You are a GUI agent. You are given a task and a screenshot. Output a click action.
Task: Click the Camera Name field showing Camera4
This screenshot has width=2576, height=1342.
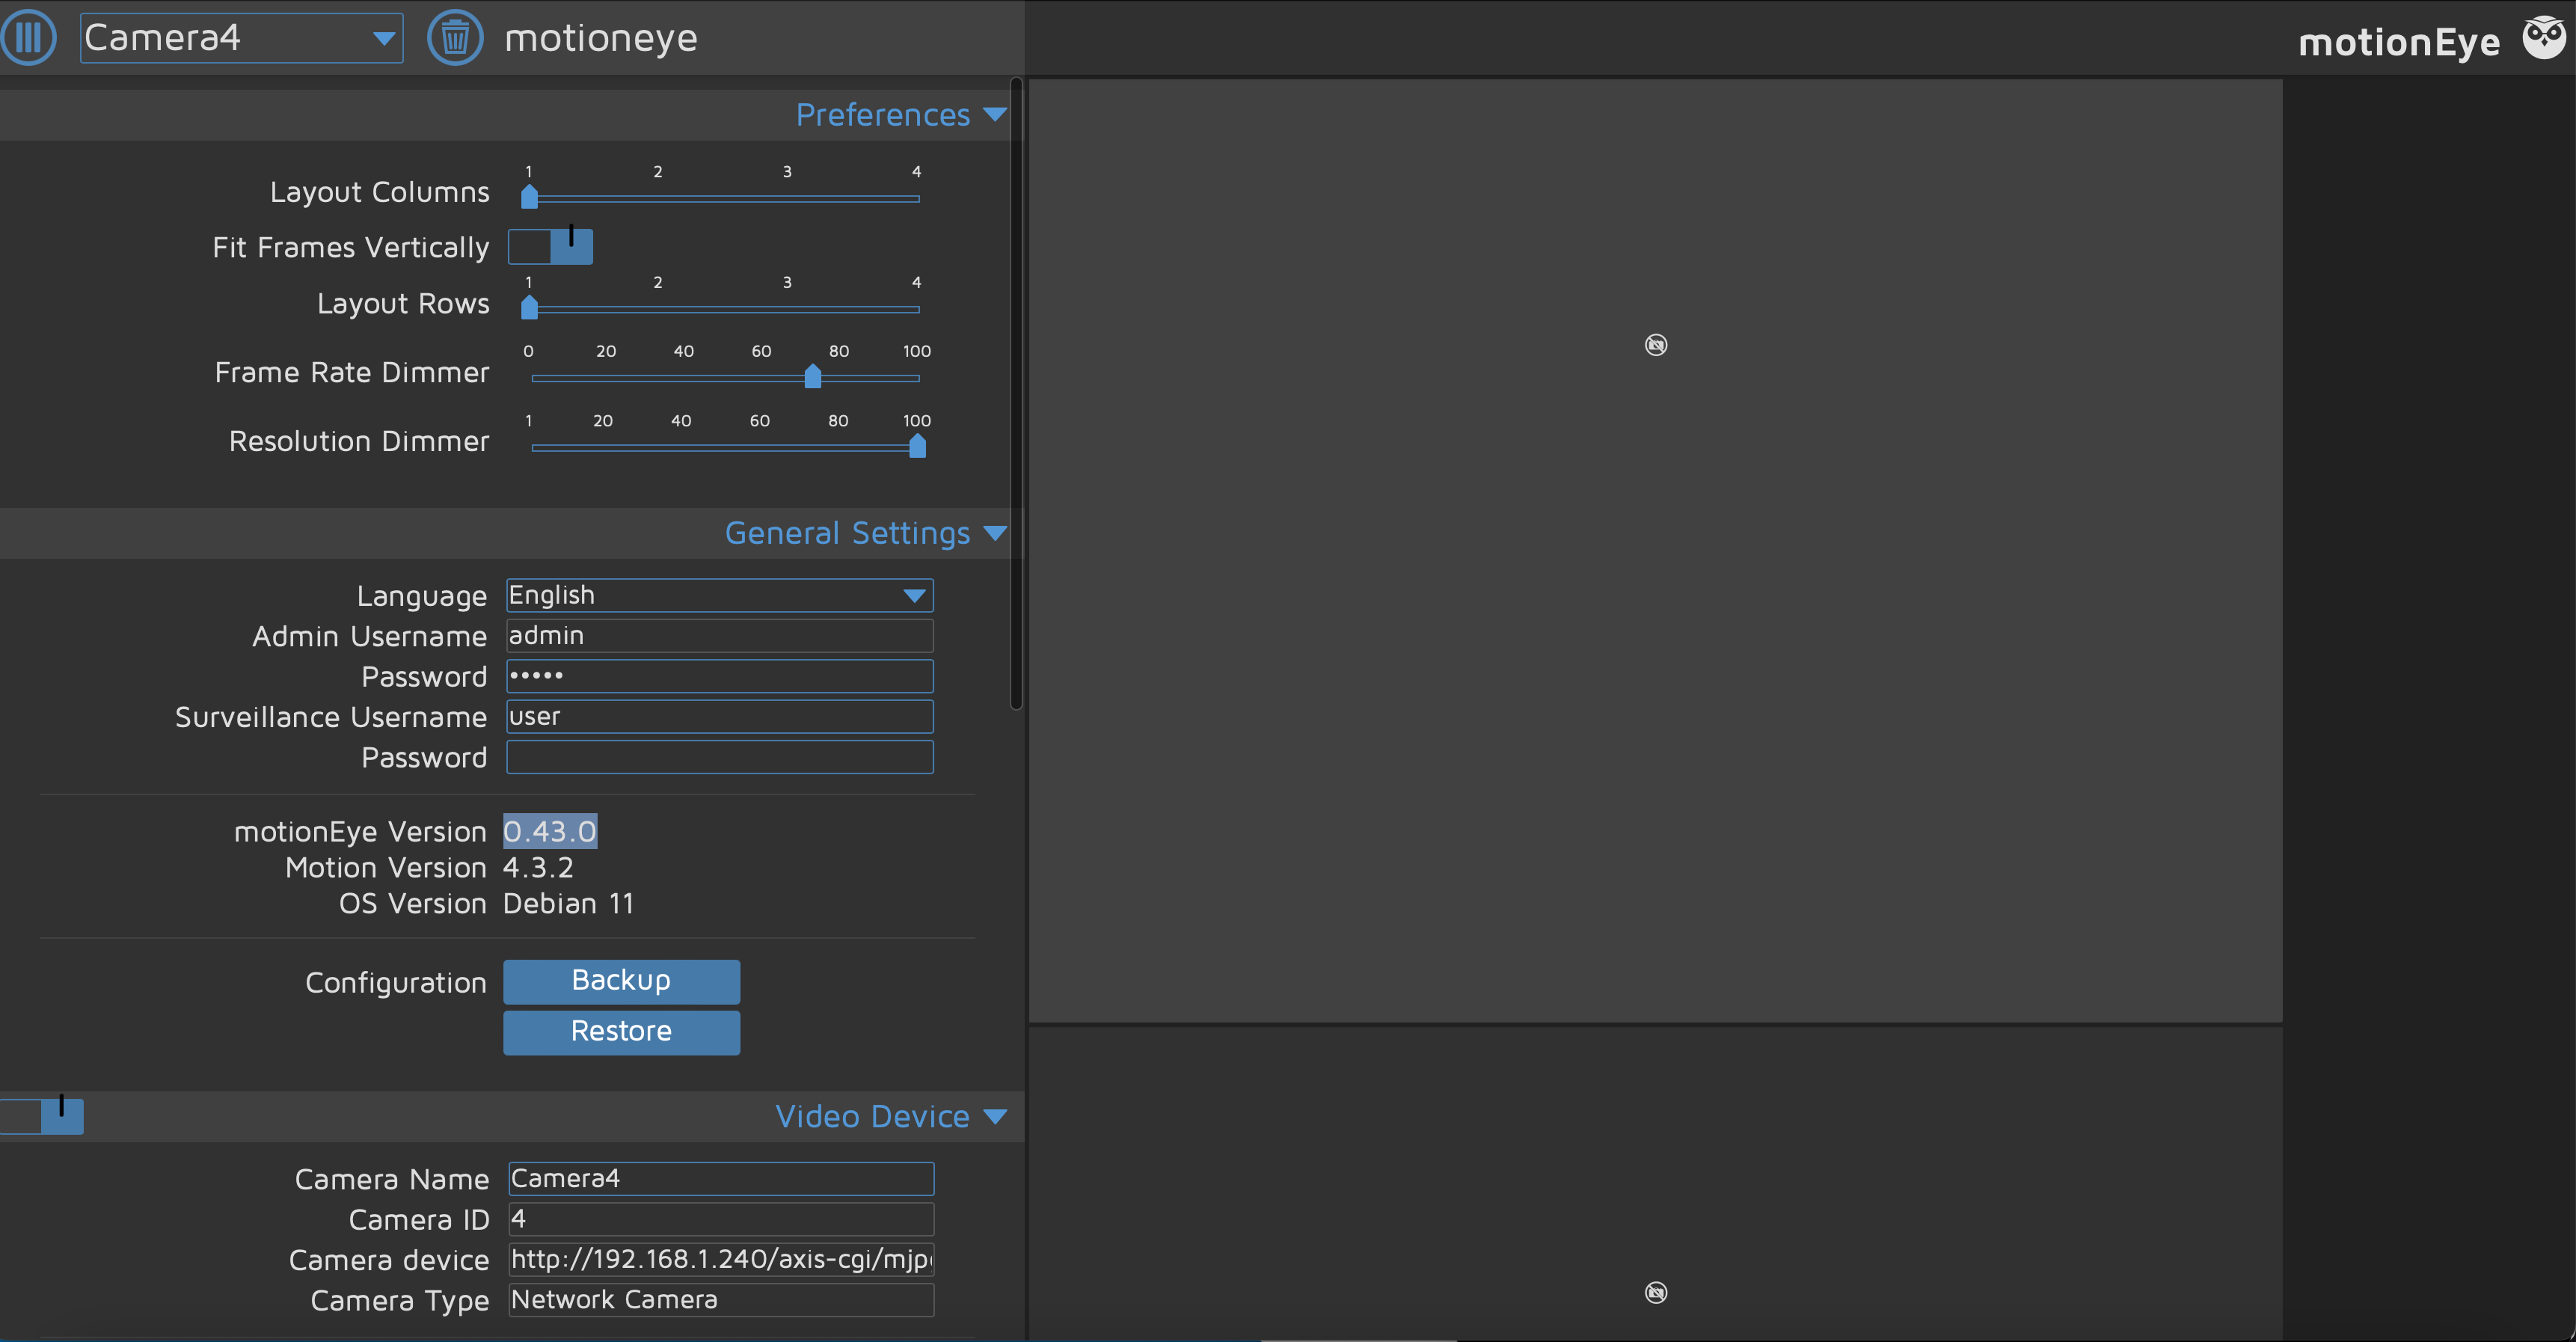point(719,1178)
